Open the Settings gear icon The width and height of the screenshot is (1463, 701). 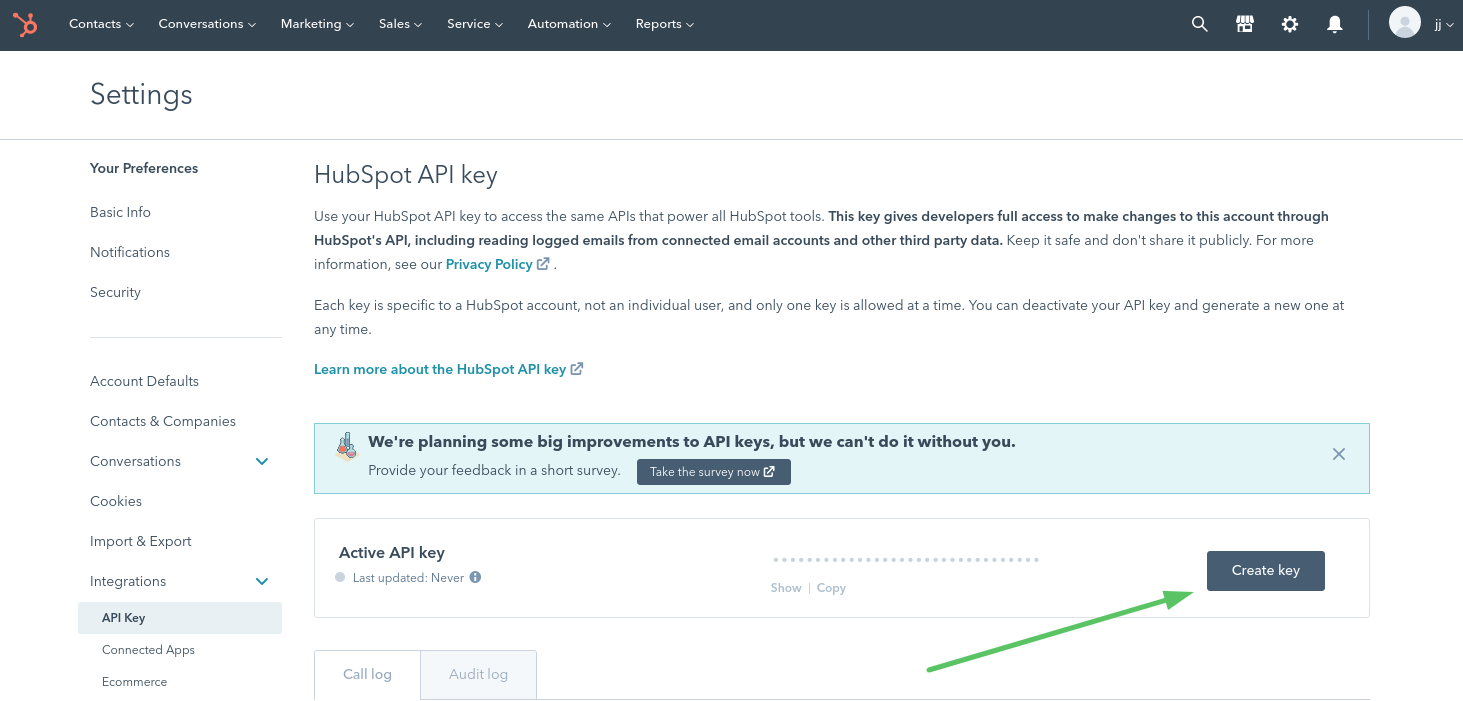point(1290,24)
